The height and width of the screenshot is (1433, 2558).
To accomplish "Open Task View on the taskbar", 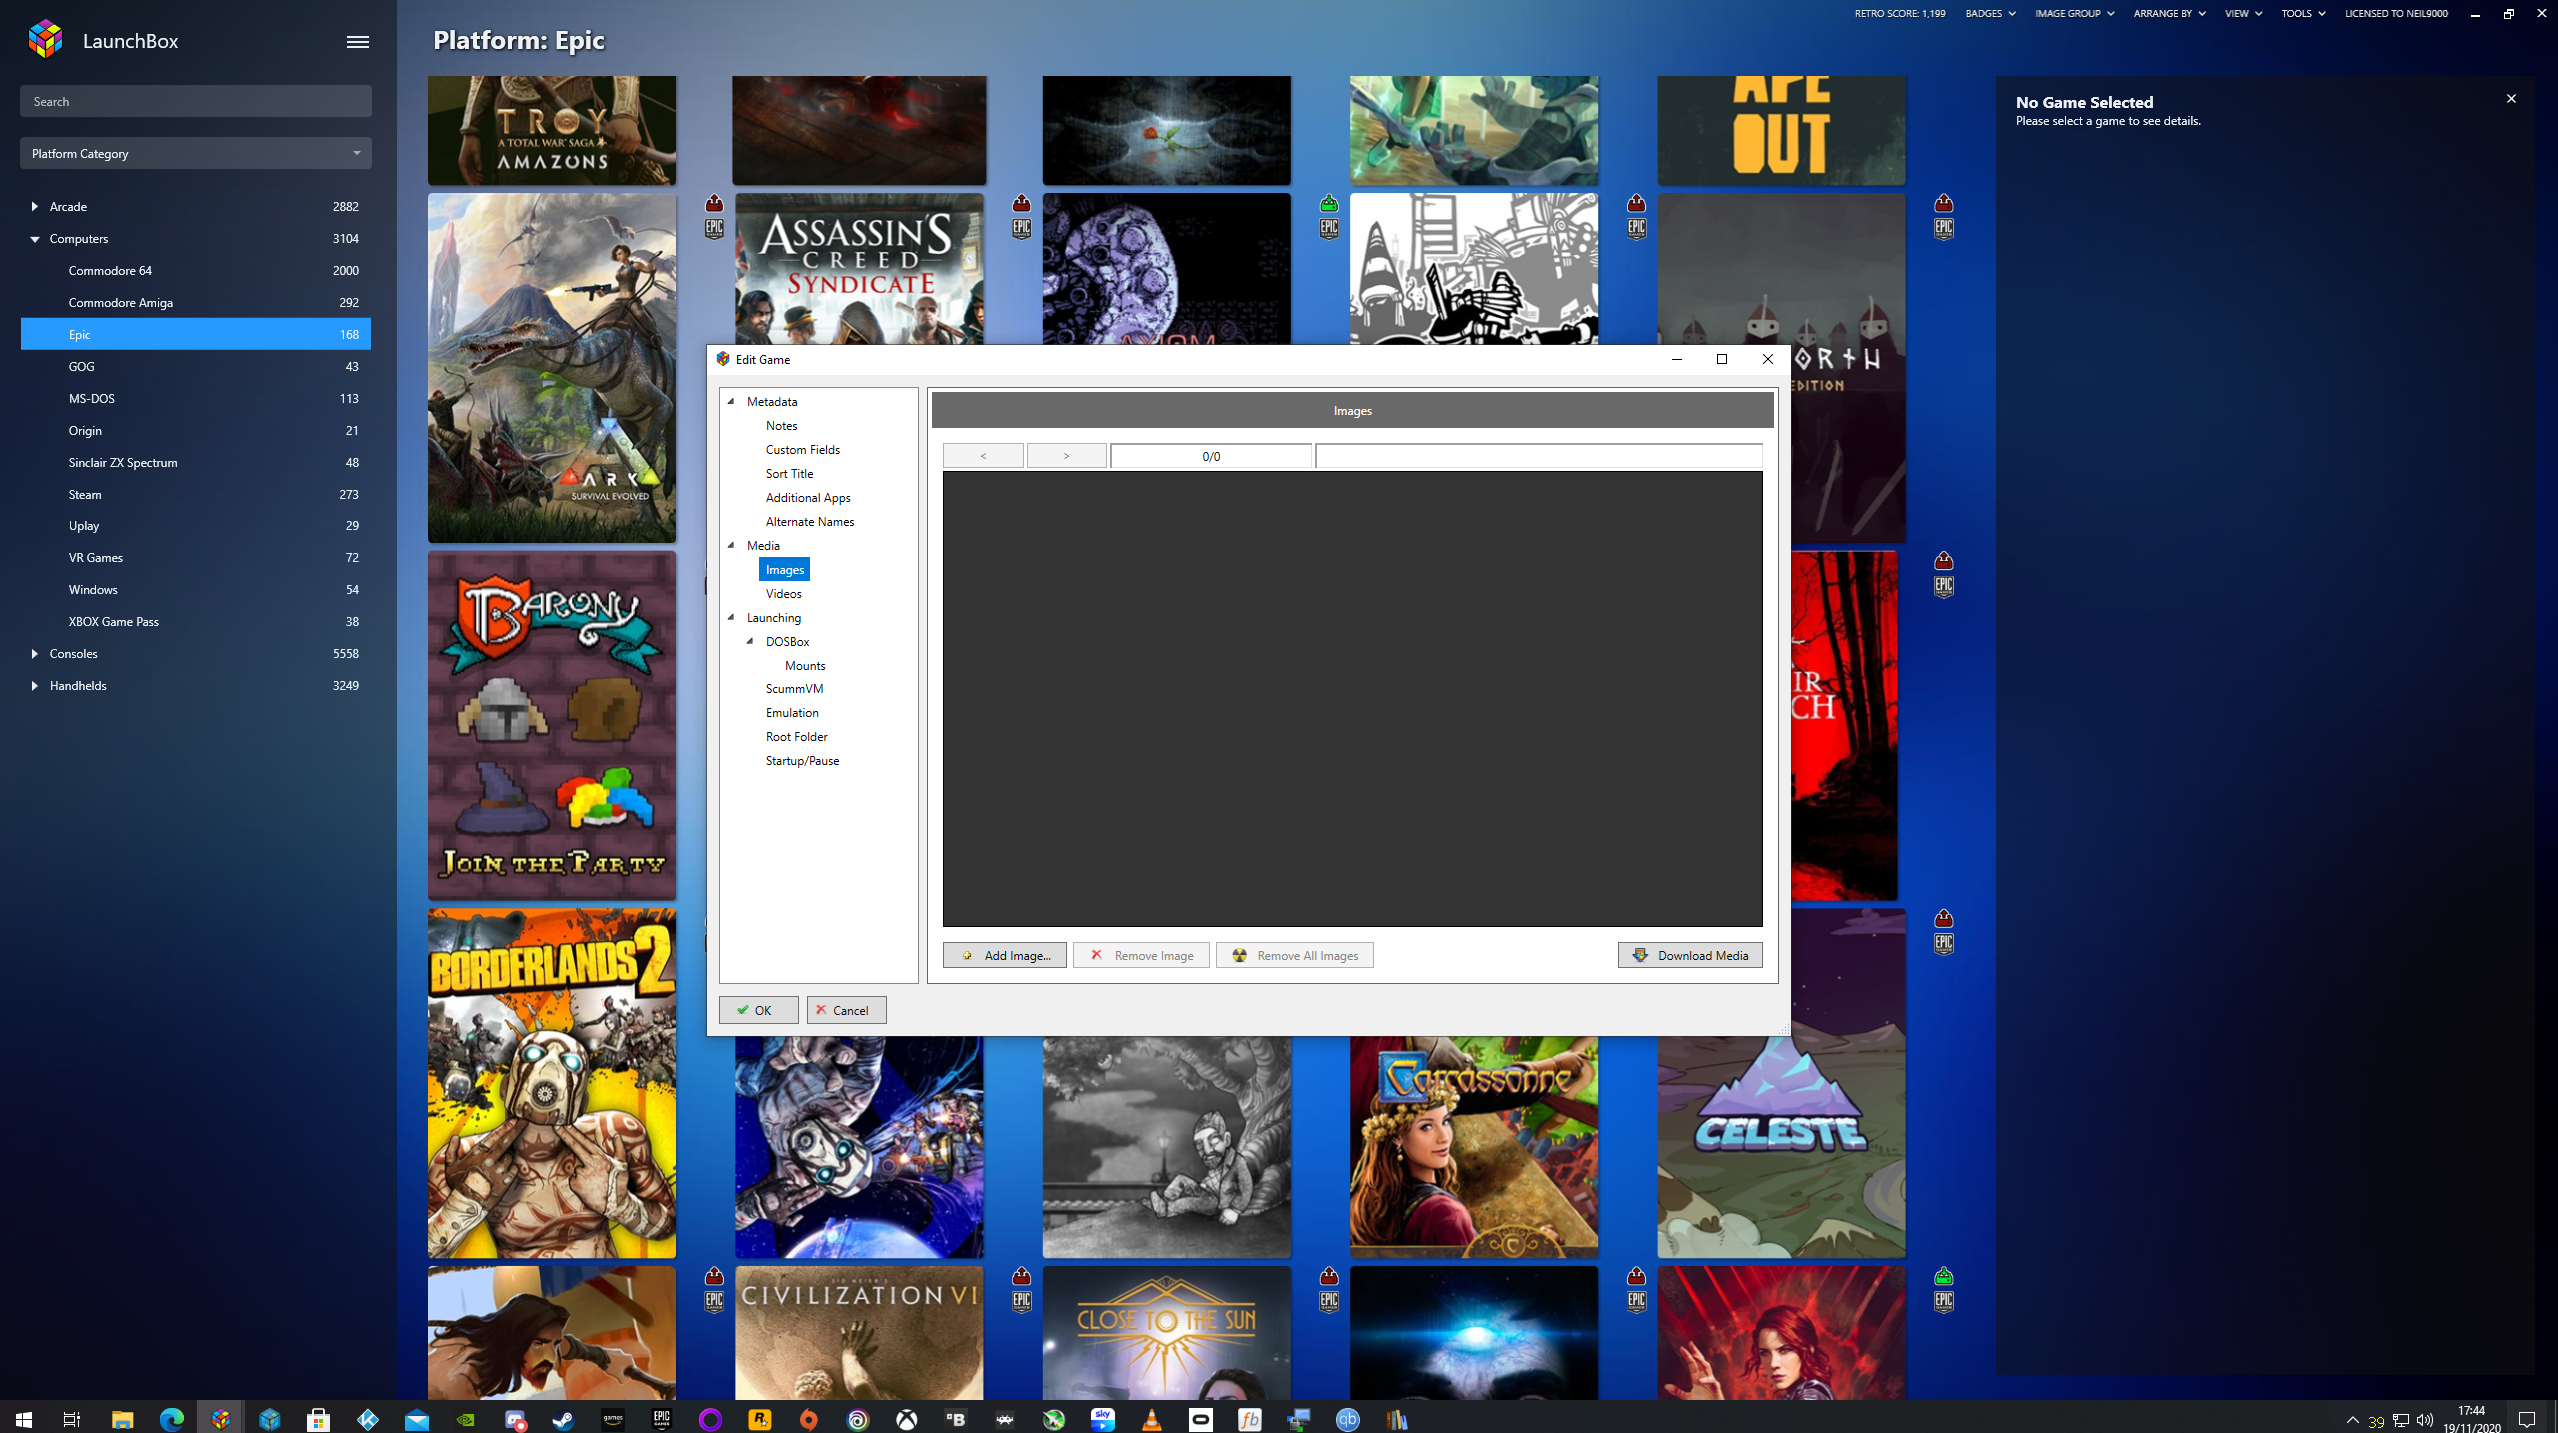I will coord(72,1419).
